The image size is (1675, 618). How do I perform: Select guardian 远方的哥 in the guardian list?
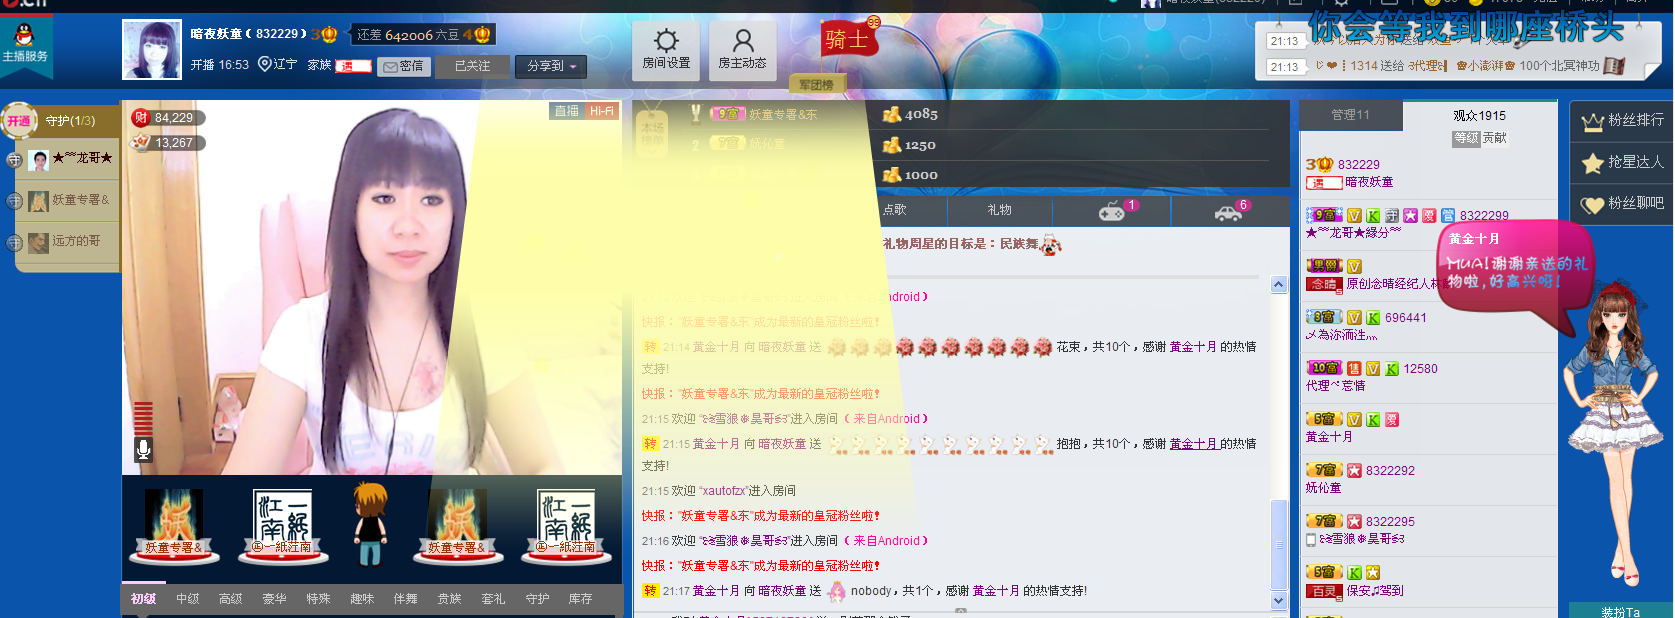coord(68,242)
